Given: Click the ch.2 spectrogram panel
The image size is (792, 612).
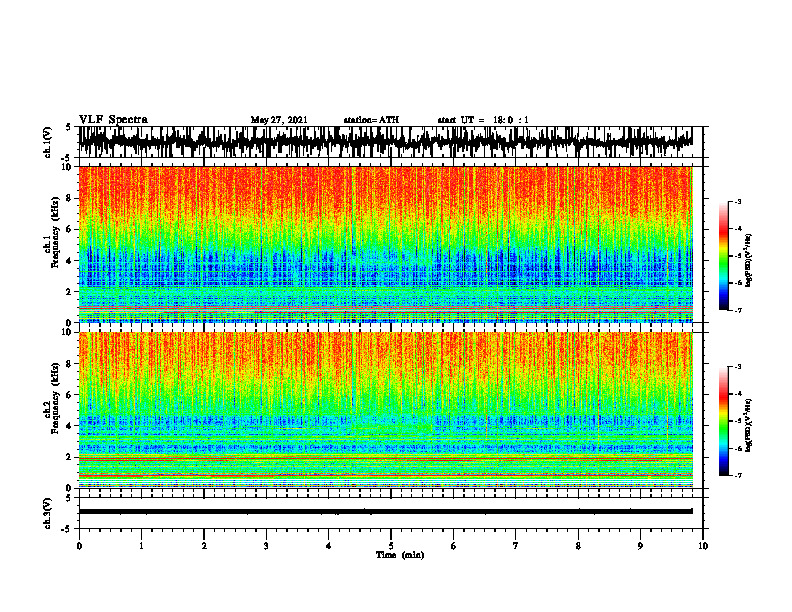Looking at the screenshot, I should [385, 410].
